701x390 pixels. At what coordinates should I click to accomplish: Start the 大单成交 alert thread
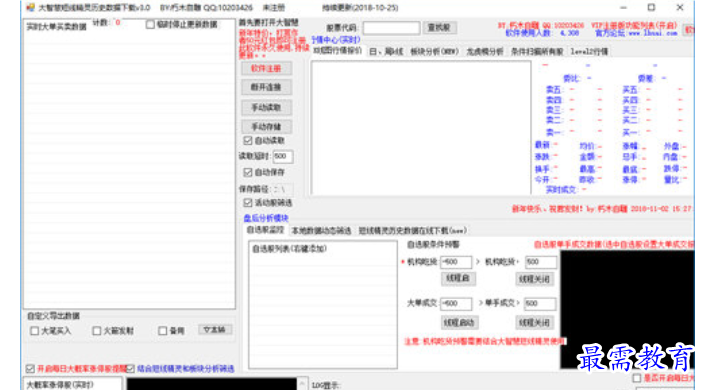[459, 322]
